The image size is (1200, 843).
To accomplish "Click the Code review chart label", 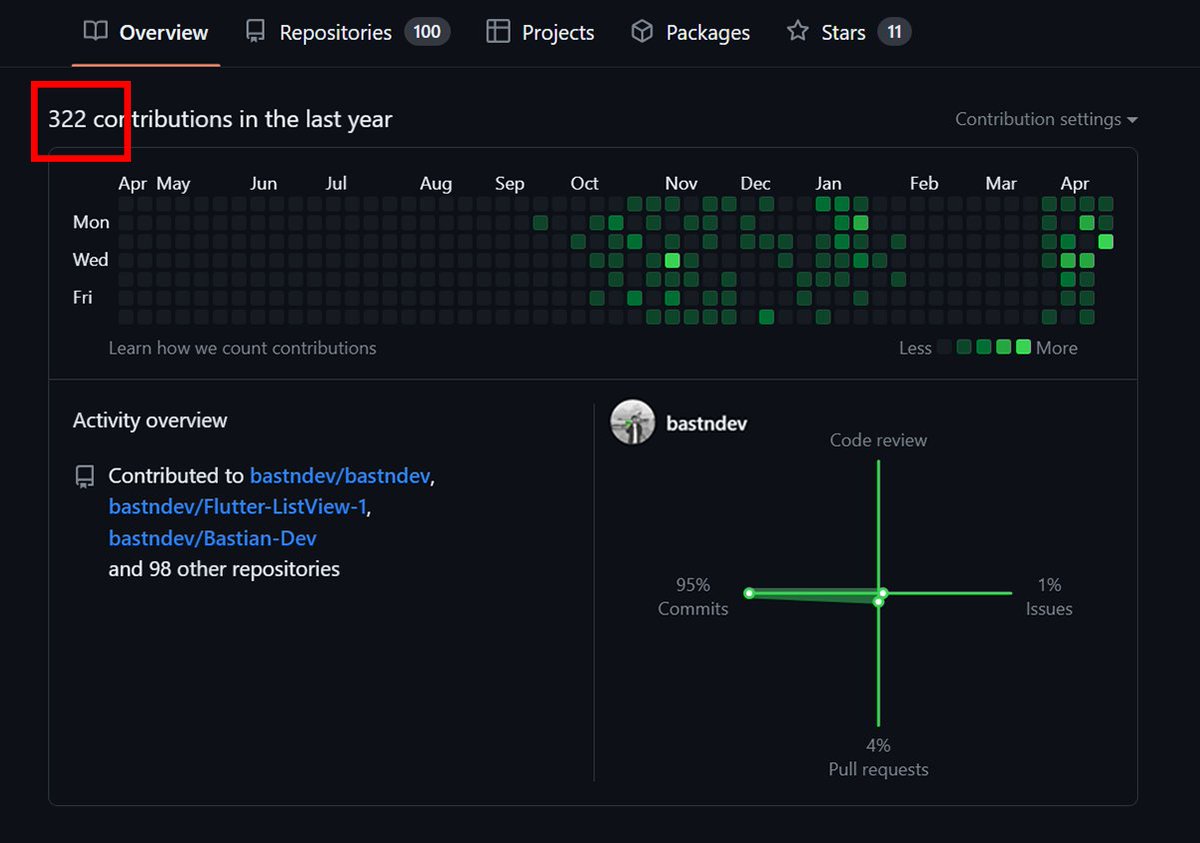I will (x=878, y=440).
